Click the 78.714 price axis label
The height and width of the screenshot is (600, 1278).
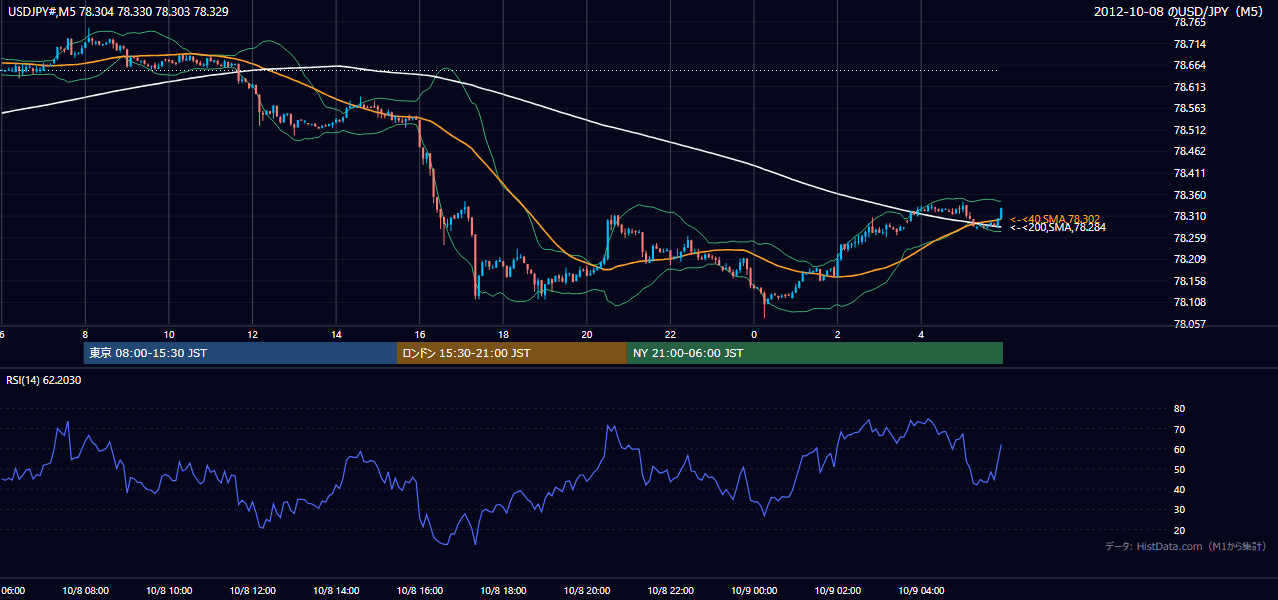tap(1190, 44)
